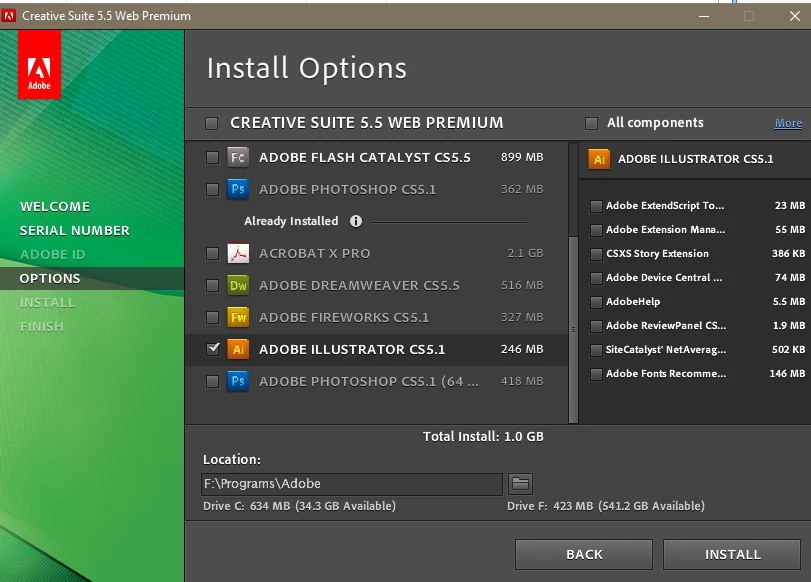Toggle the Acrobat X Pro checkbox

tap(212, 253)
